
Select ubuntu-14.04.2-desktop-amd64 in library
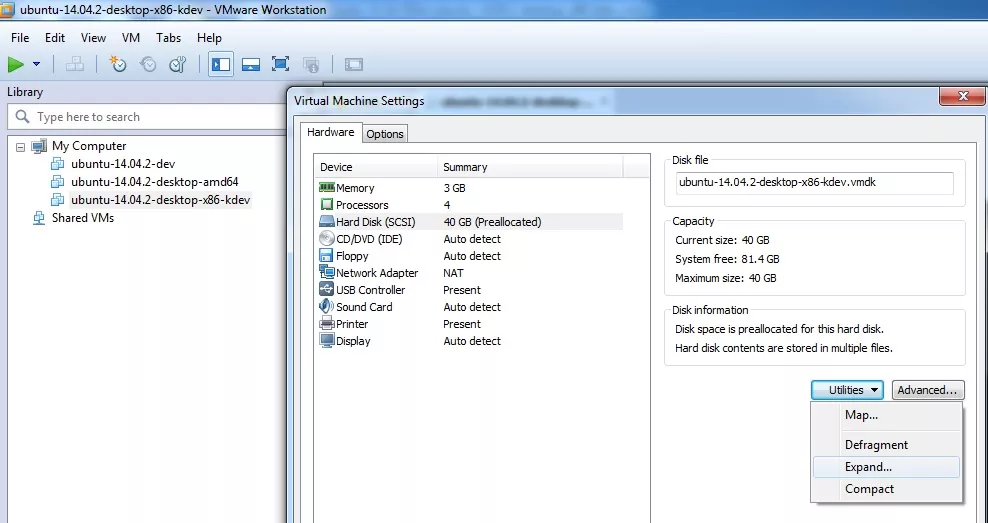[154, 181]
